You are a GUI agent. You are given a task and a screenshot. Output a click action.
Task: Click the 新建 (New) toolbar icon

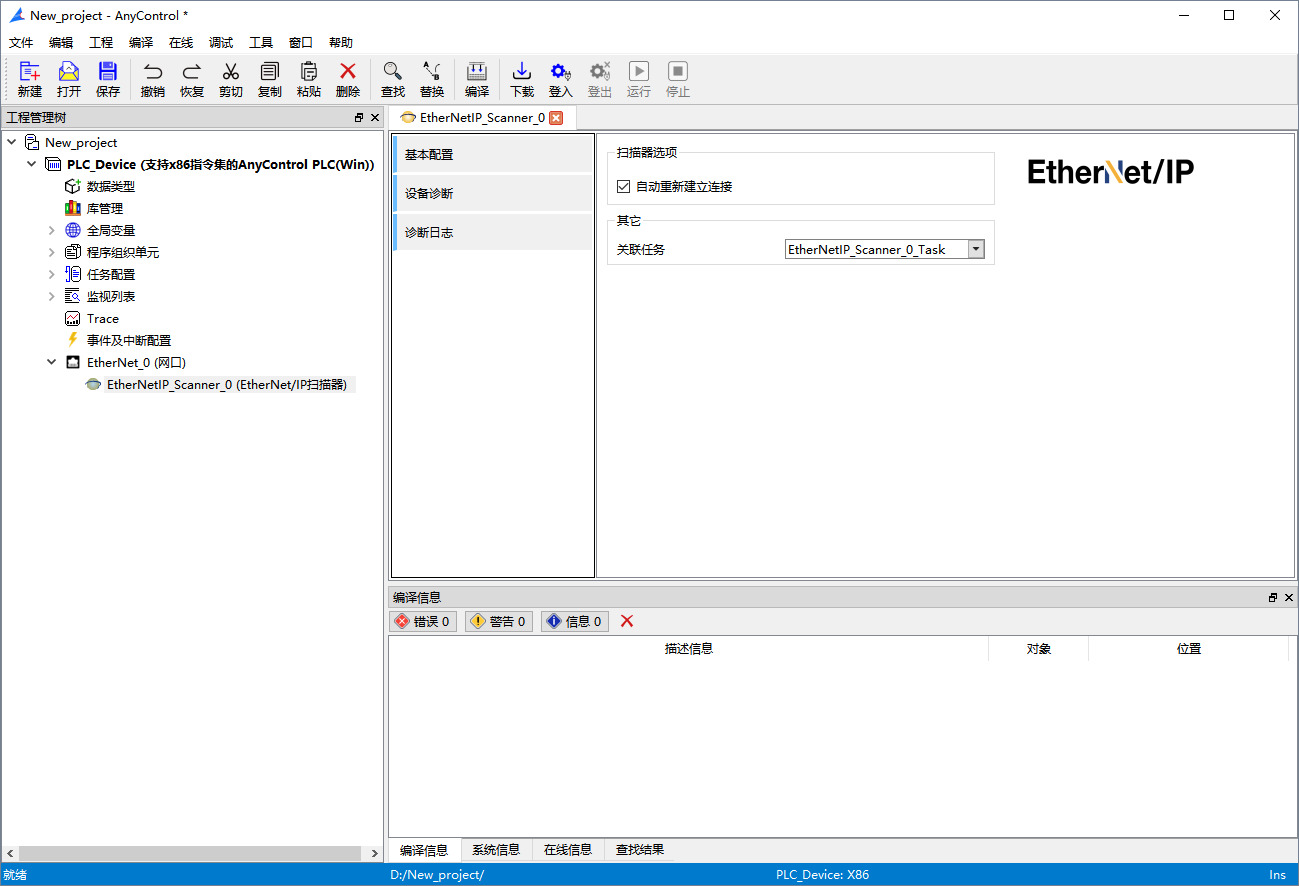(30, 79)
